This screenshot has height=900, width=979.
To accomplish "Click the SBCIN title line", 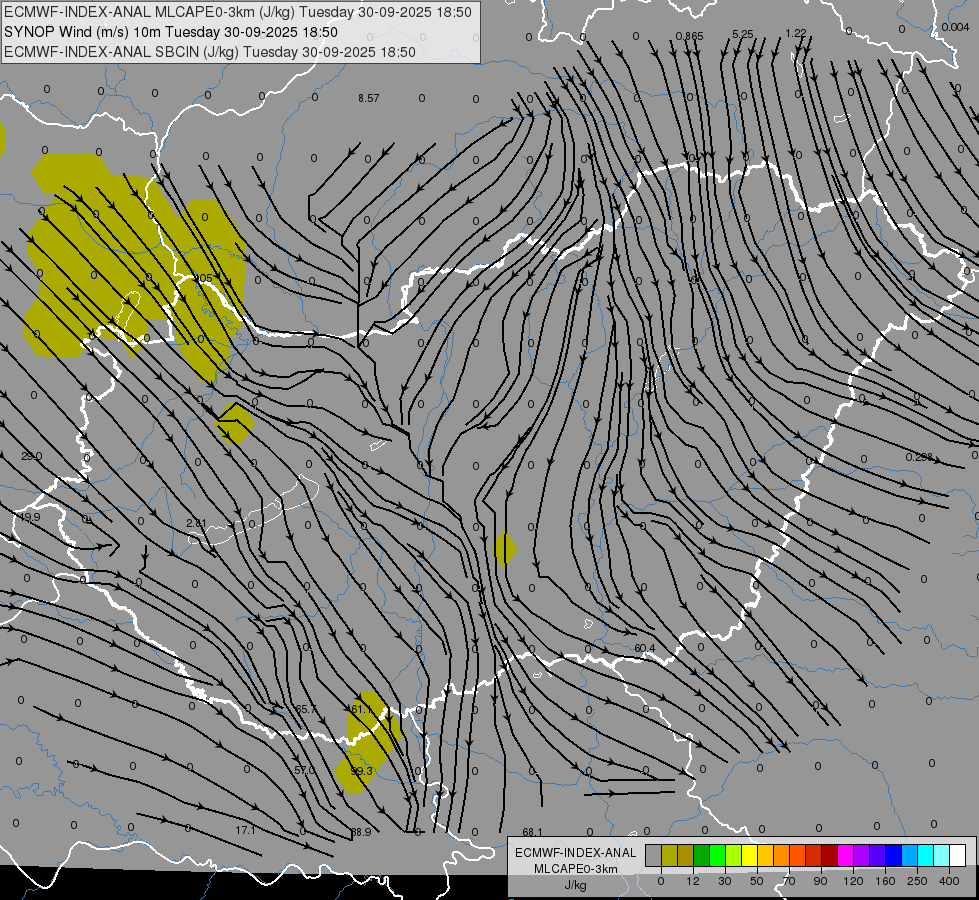I will 210,52.
